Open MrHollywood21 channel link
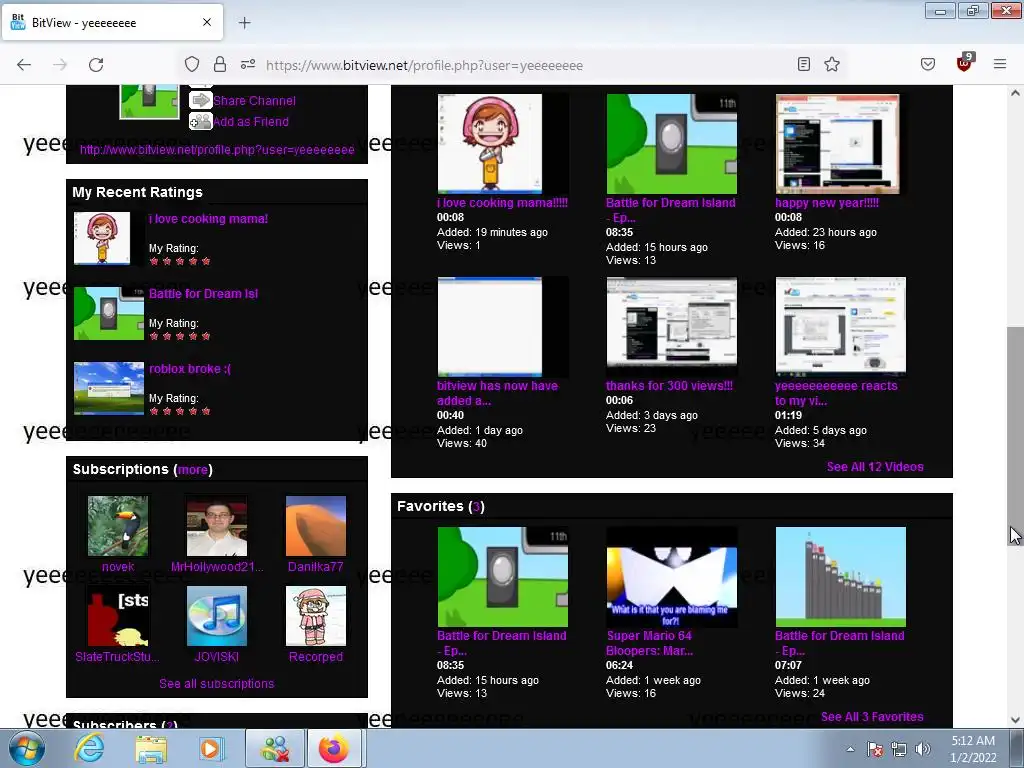 pos(217,567)
